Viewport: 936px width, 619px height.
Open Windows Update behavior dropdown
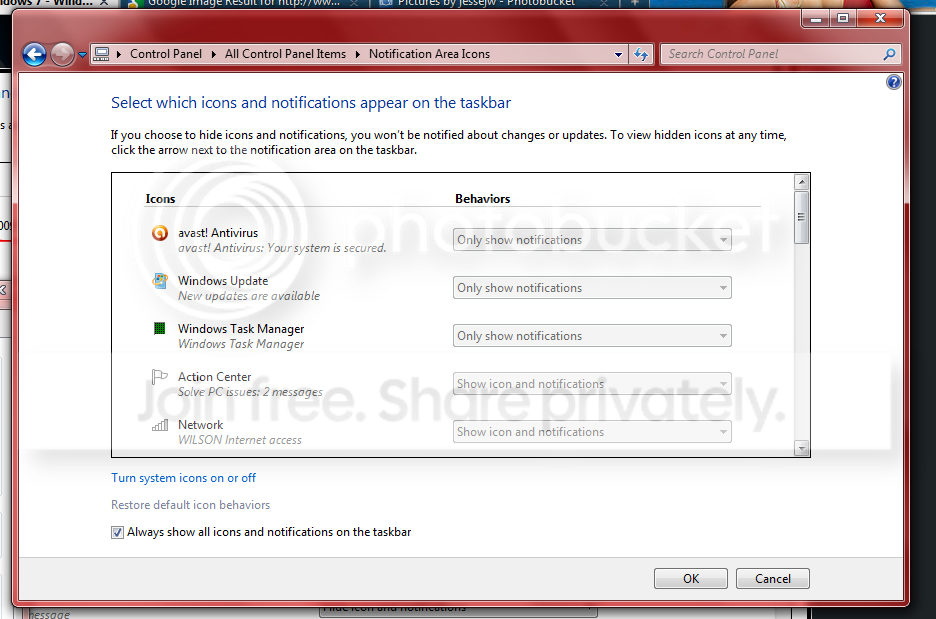tap(592, 288)
